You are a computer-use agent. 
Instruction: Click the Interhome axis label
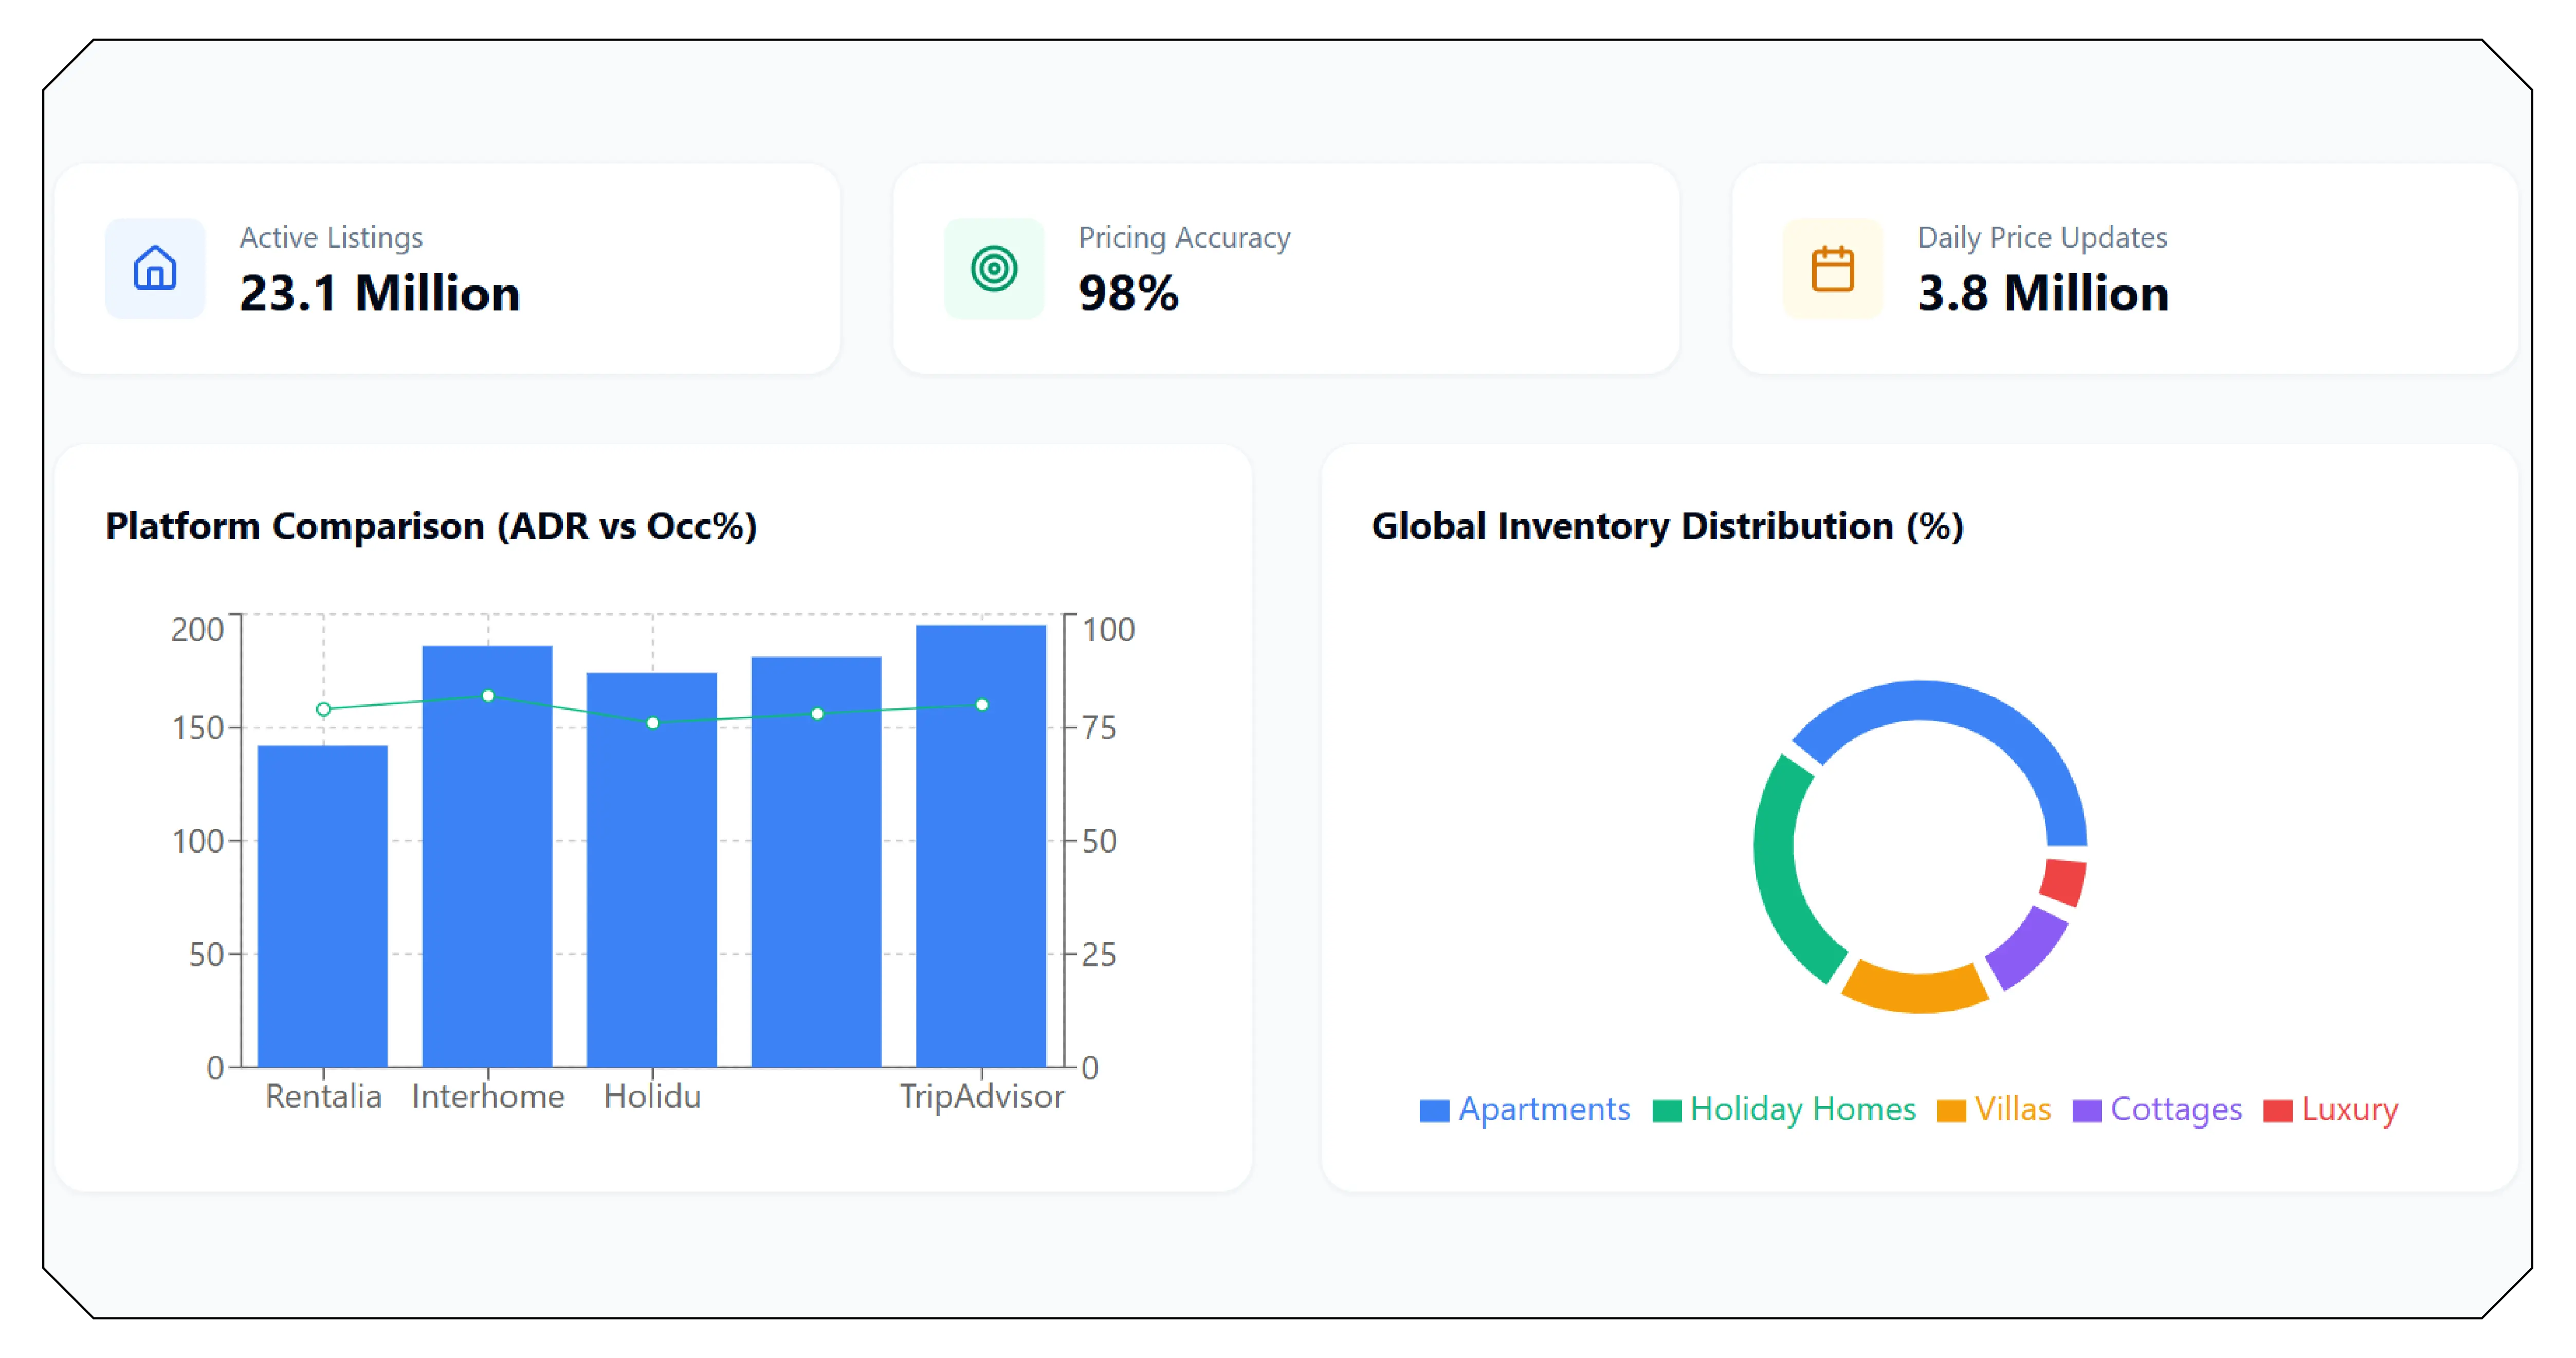[488, 1097]
